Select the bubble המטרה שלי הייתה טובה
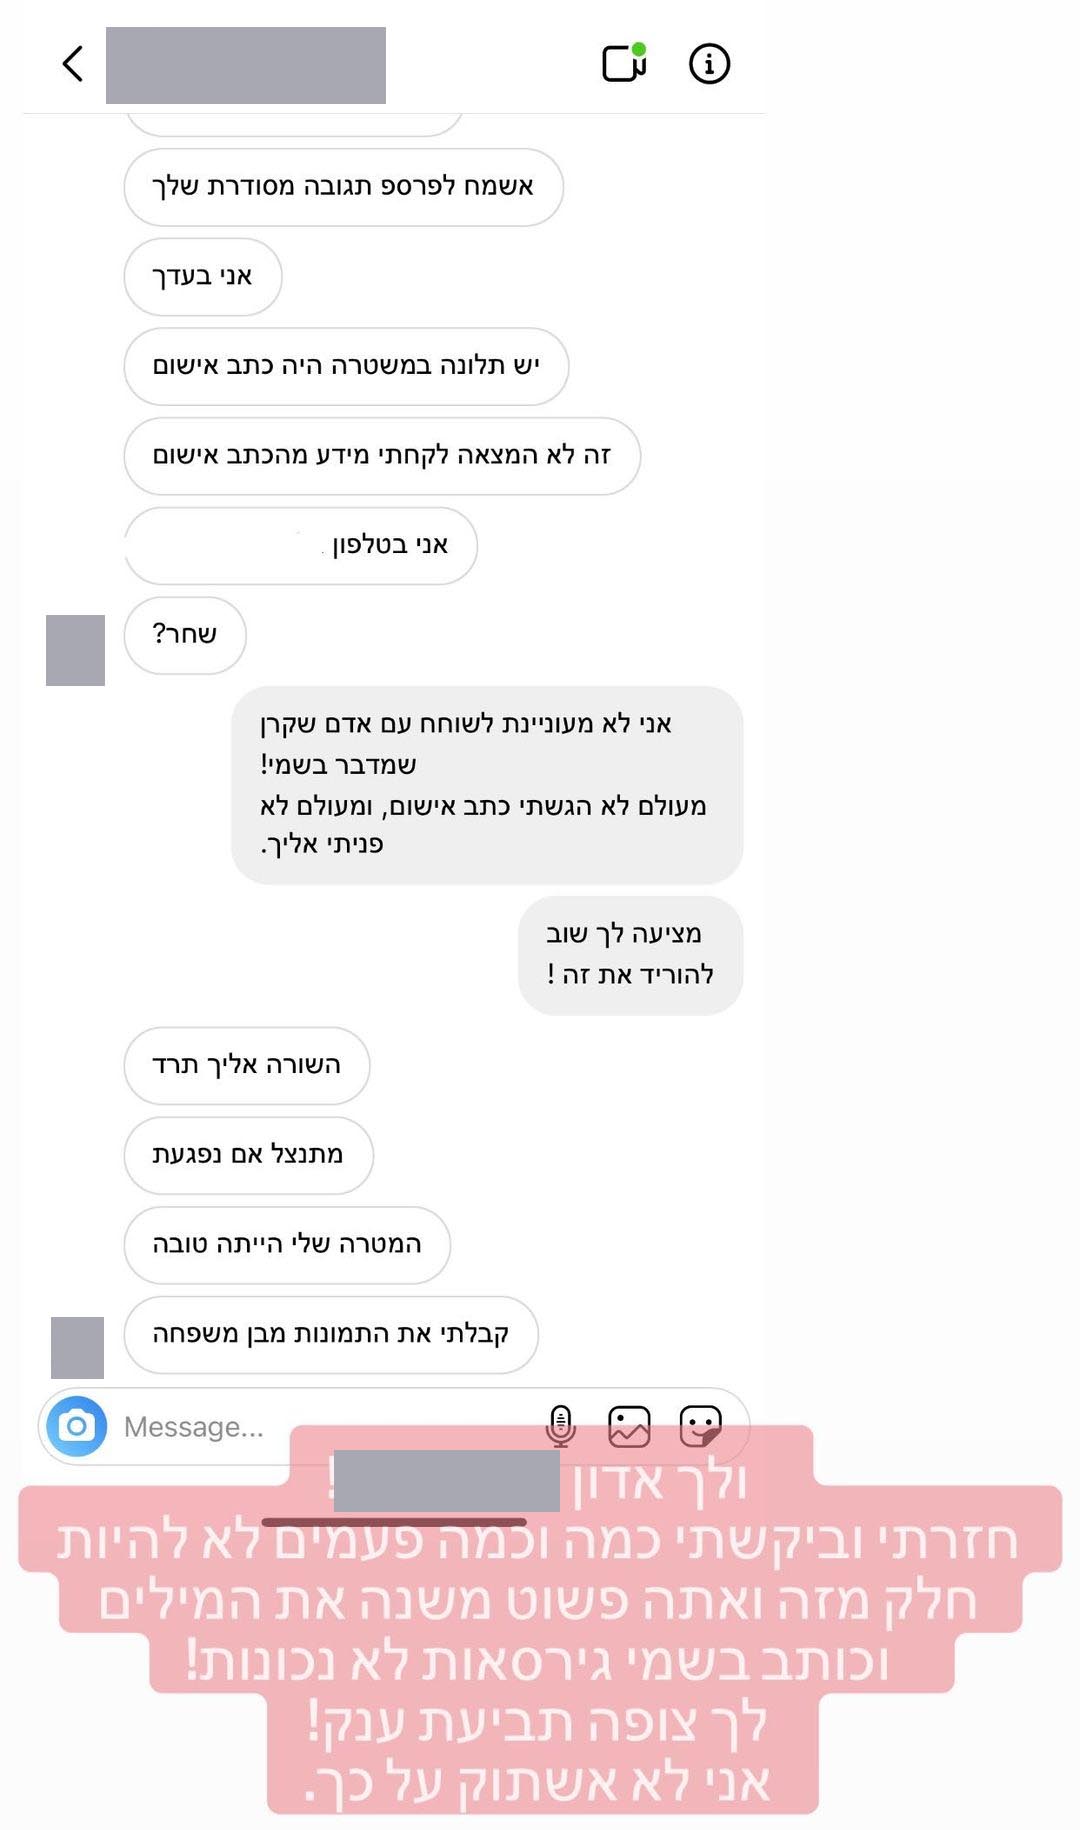Viewport: 1080px width, 1830px height. click(287, 1245)
